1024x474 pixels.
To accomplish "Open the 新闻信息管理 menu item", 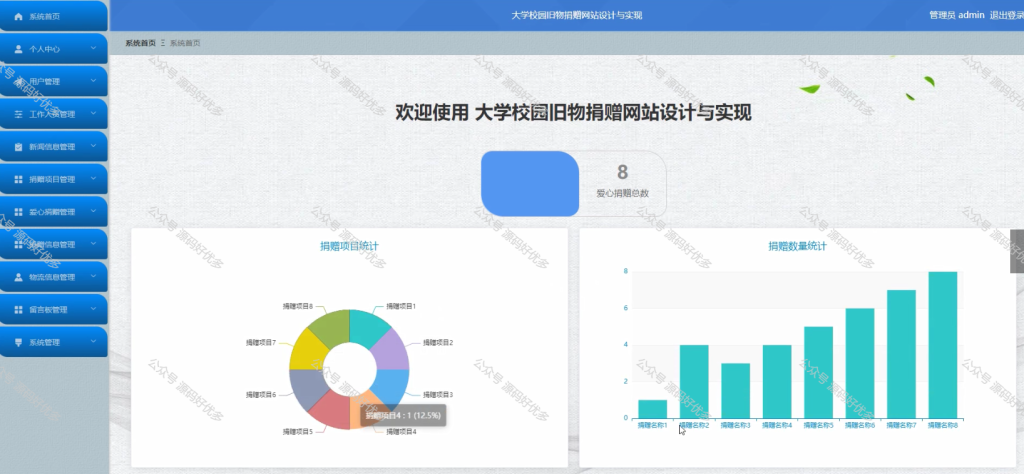I will (x=54, y=147).
